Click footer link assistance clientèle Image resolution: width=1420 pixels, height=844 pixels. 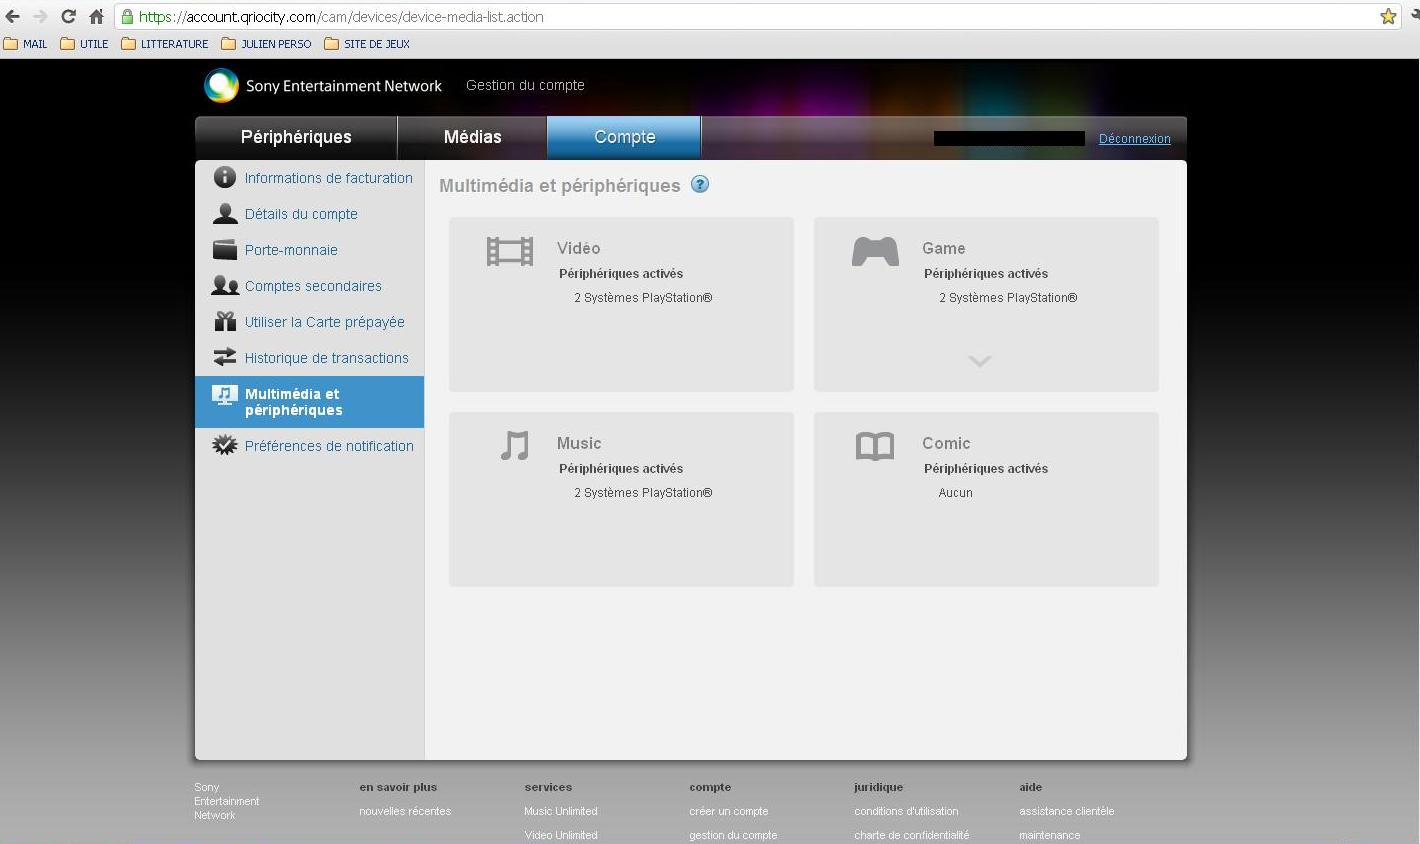coord(1066,811)
